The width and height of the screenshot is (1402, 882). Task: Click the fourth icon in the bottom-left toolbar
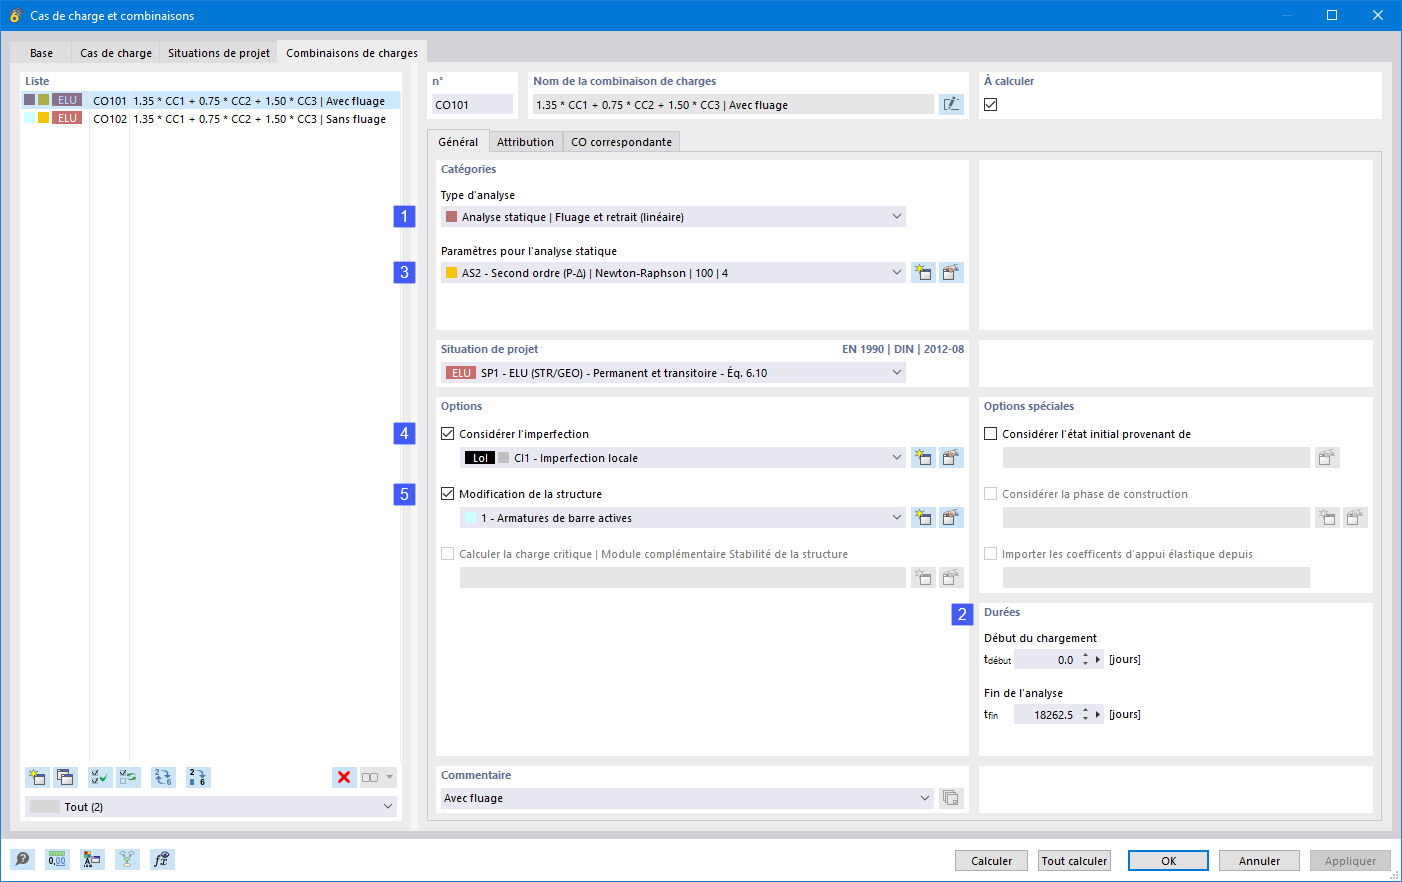pyautogui.click(x=127, y=859)
